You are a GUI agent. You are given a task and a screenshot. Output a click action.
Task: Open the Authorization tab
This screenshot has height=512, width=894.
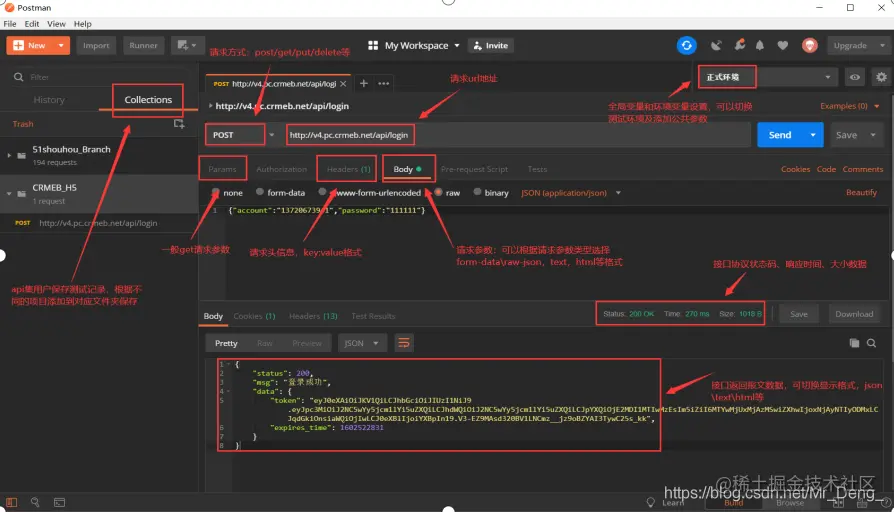coord(282,169)
